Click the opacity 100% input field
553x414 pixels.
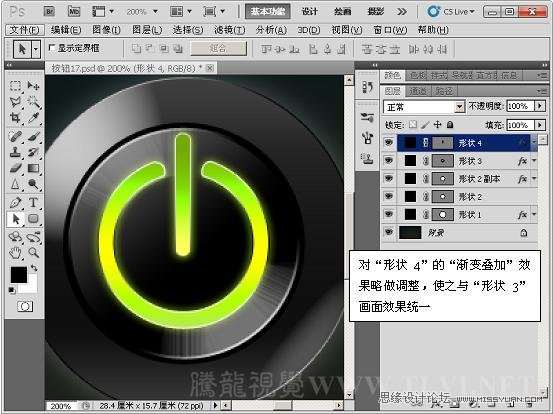click(x=521, y=106)
